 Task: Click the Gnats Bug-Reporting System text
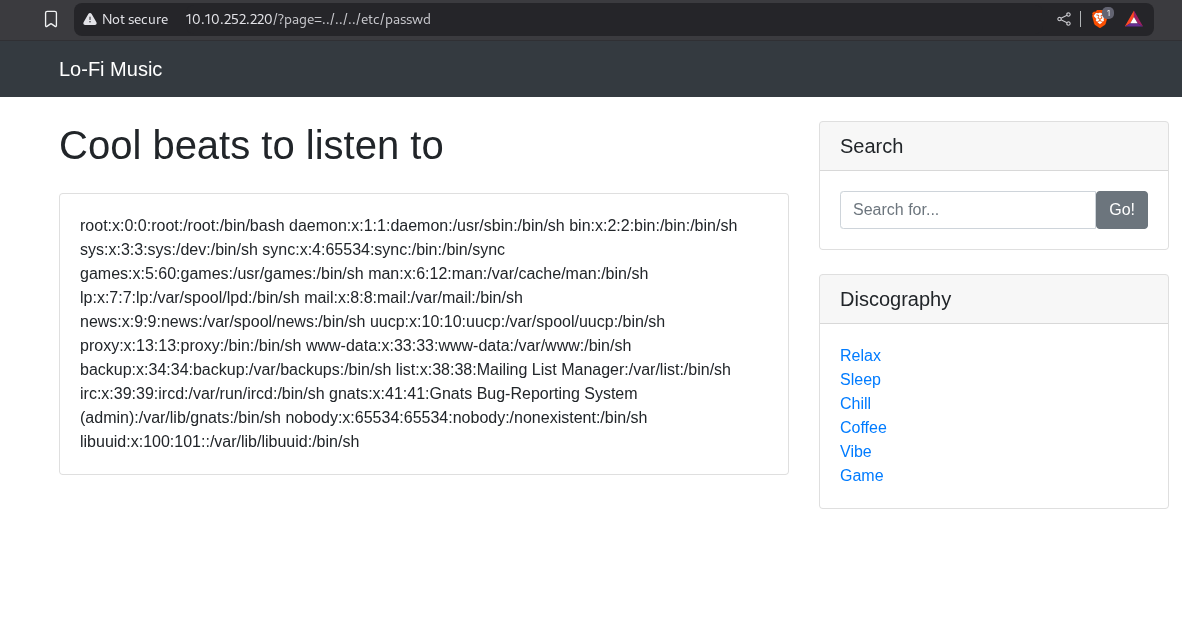pos(536,394)
